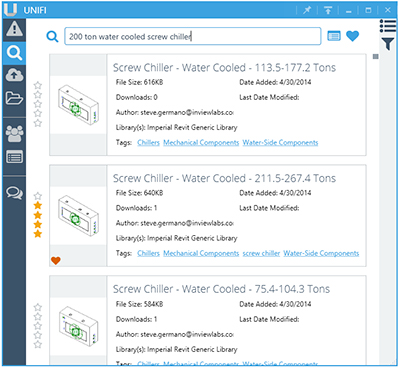
Task: Toggle the orange heart favorite on 211.5-267.4 Tons card
Action: [56, 260]
